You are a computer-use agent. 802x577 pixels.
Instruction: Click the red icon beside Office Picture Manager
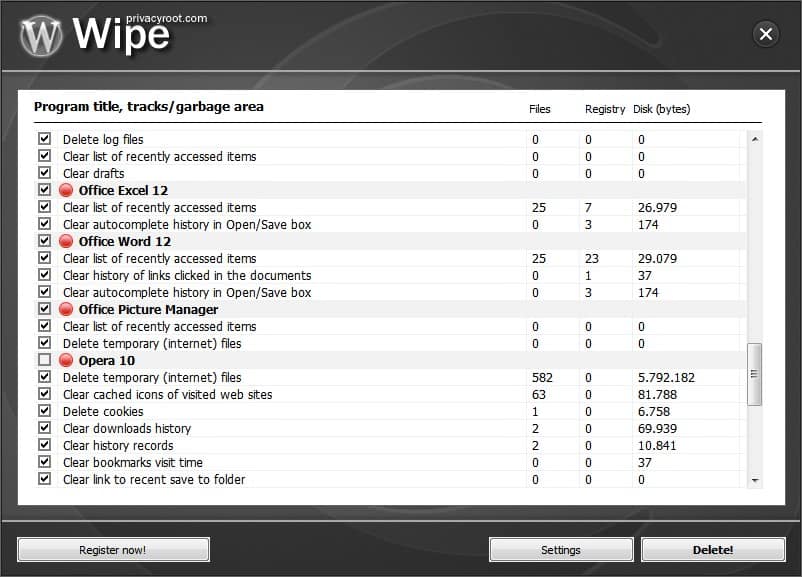[66, 309]
